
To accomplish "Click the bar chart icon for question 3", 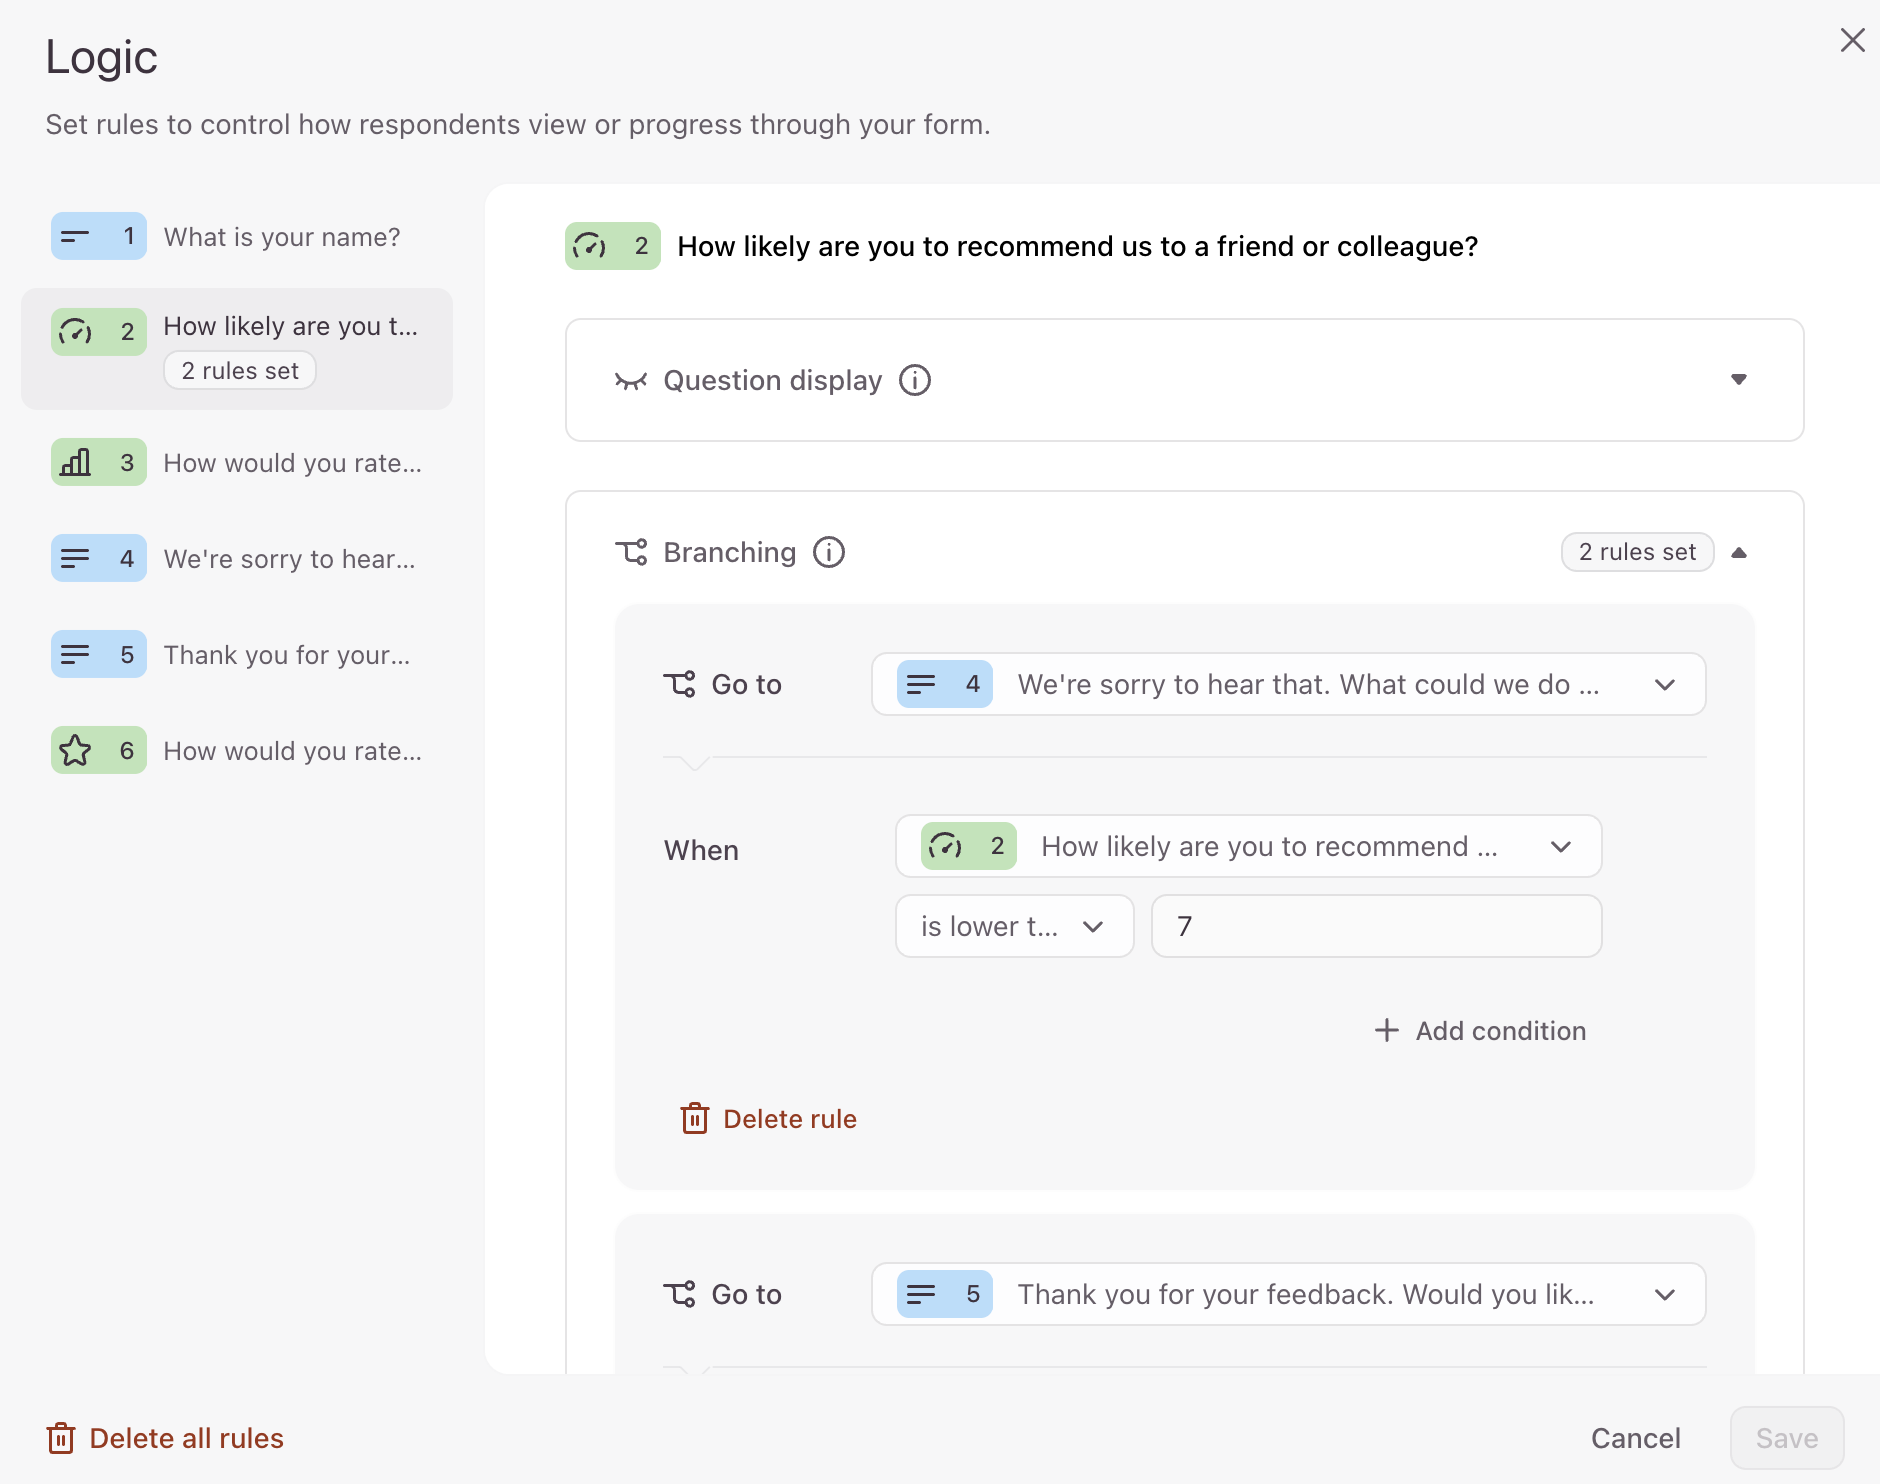I will point(75,462).
